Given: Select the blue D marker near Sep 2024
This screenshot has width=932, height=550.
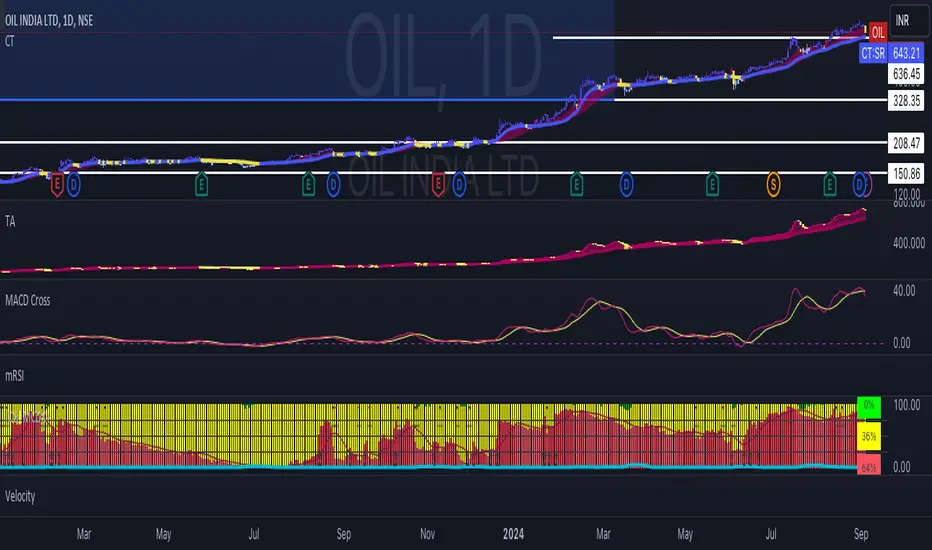Looking at the screenshot, I should (x=859, y=185).
